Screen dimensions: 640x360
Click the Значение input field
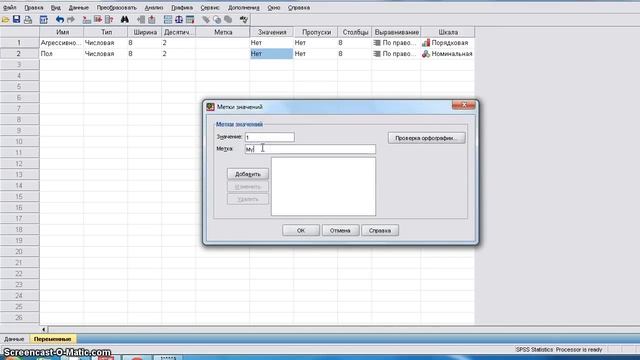(x=269, y=137)
